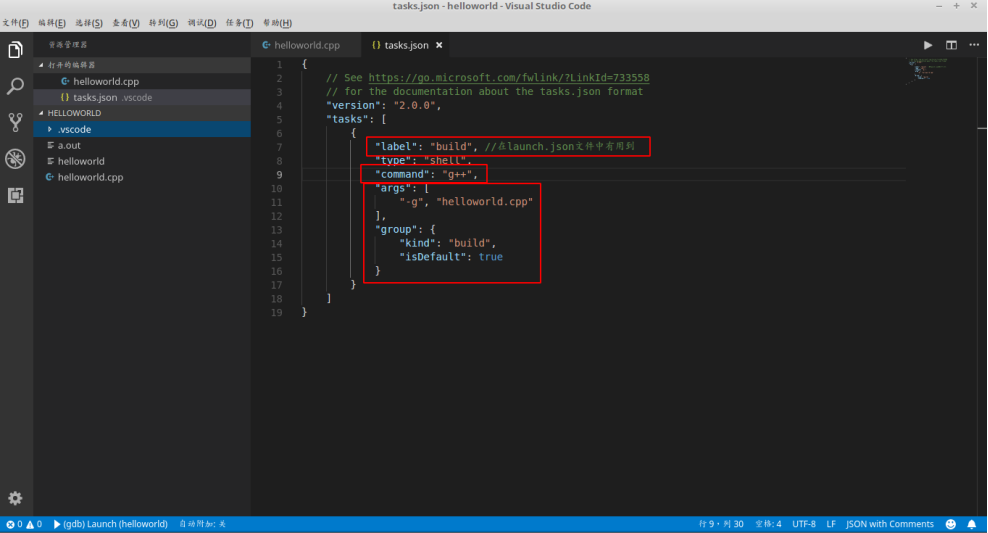Viewport: 988px width, 533px height.
Task: Click the "version" key on line 4
Action: pos(353,105)
